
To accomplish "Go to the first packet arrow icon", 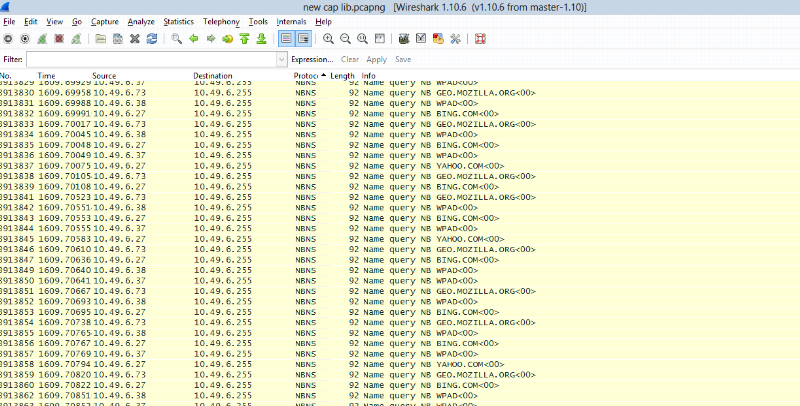I will [244, 39].
